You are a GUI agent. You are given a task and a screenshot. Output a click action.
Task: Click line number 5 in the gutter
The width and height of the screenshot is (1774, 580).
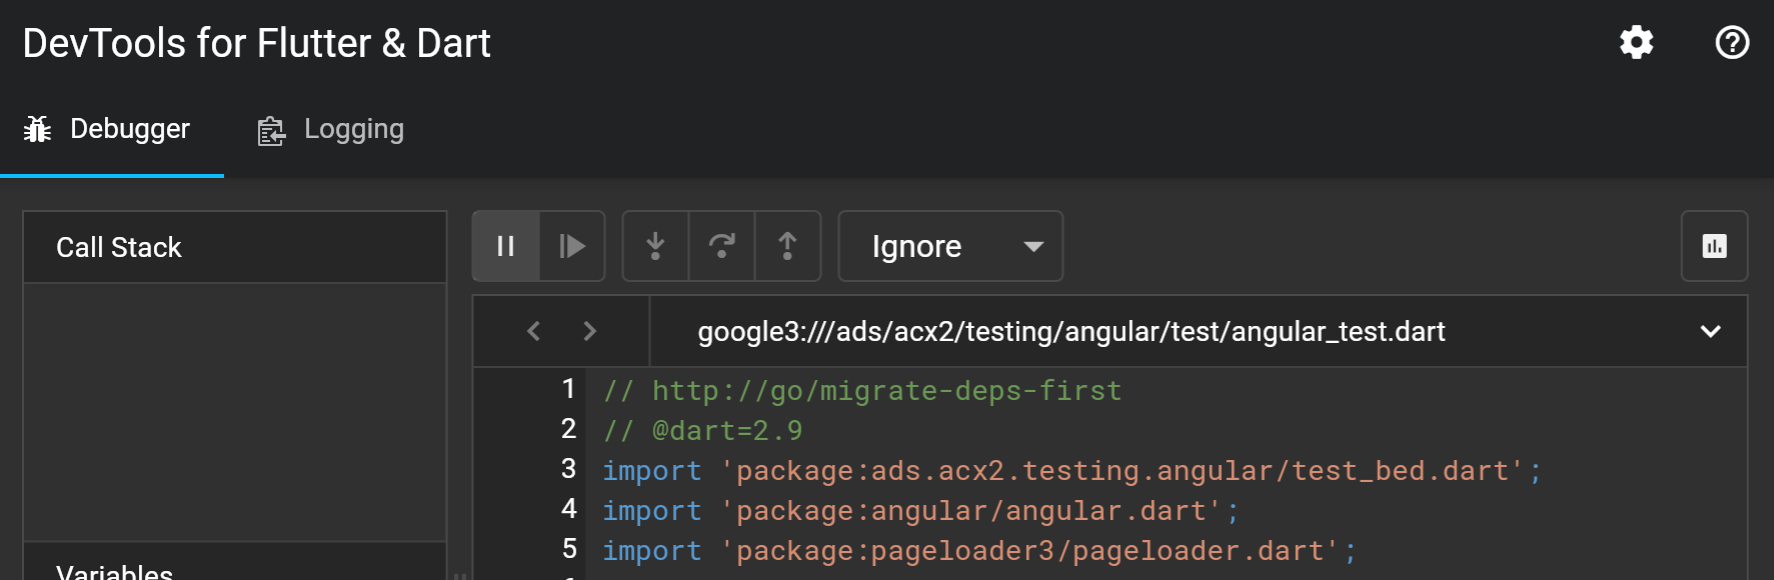click(569, 549)
